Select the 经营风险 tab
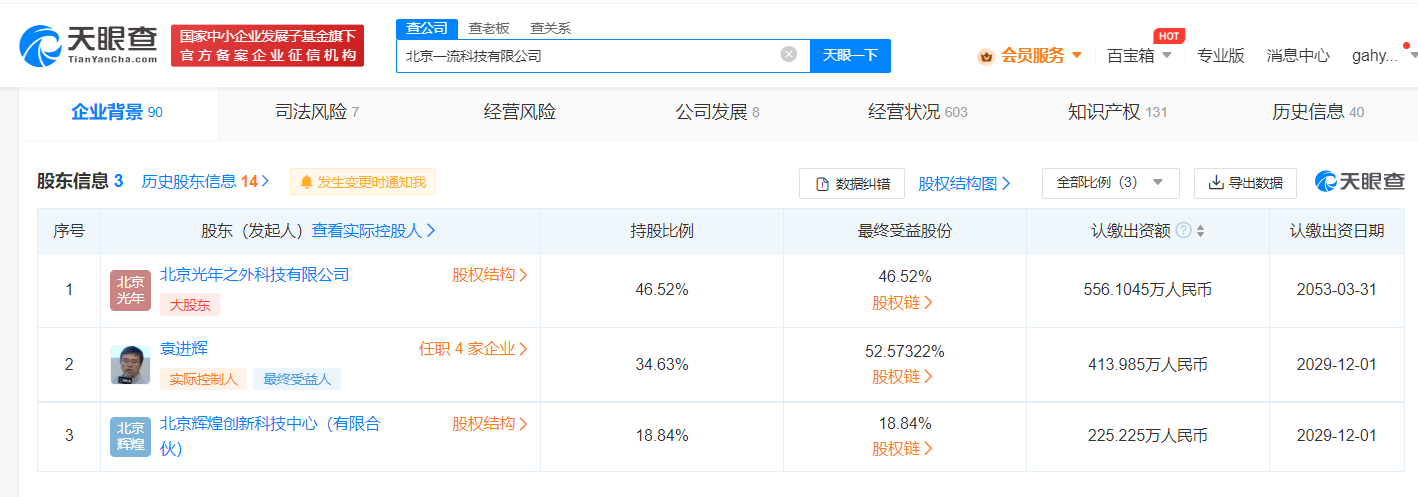This screenshot has height=497, width=1418. pyautogui.click(x=519, y=112)
